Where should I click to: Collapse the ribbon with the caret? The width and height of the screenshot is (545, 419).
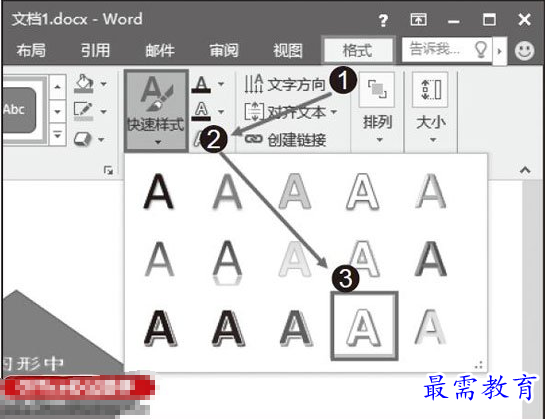pyautogui.click(x=525, y=170)
